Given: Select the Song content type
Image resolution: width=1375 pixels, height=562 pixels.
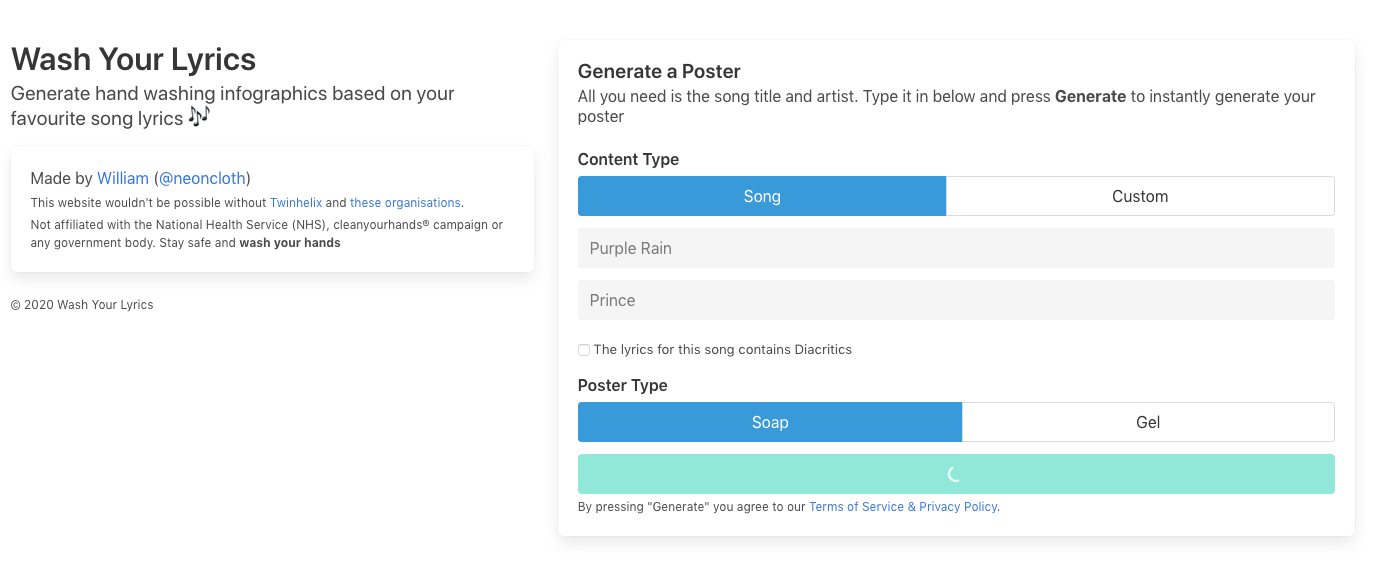Looking at the screenshot, I should pos(762,196).
